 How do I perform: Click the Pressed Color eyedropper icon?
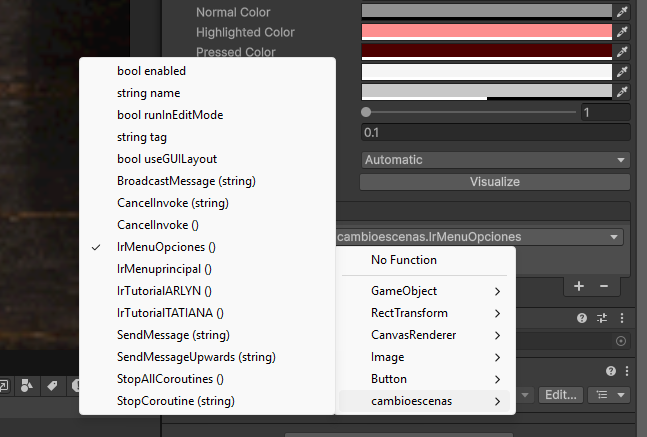(622, 51)
